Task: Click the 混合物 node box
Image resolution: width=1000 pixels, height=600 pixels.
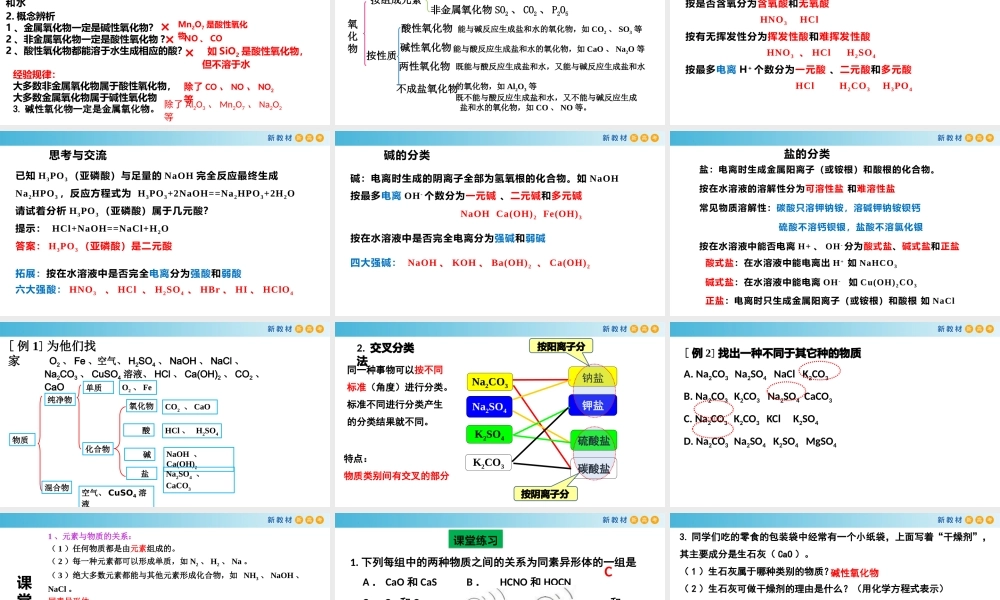Action: 56,487
